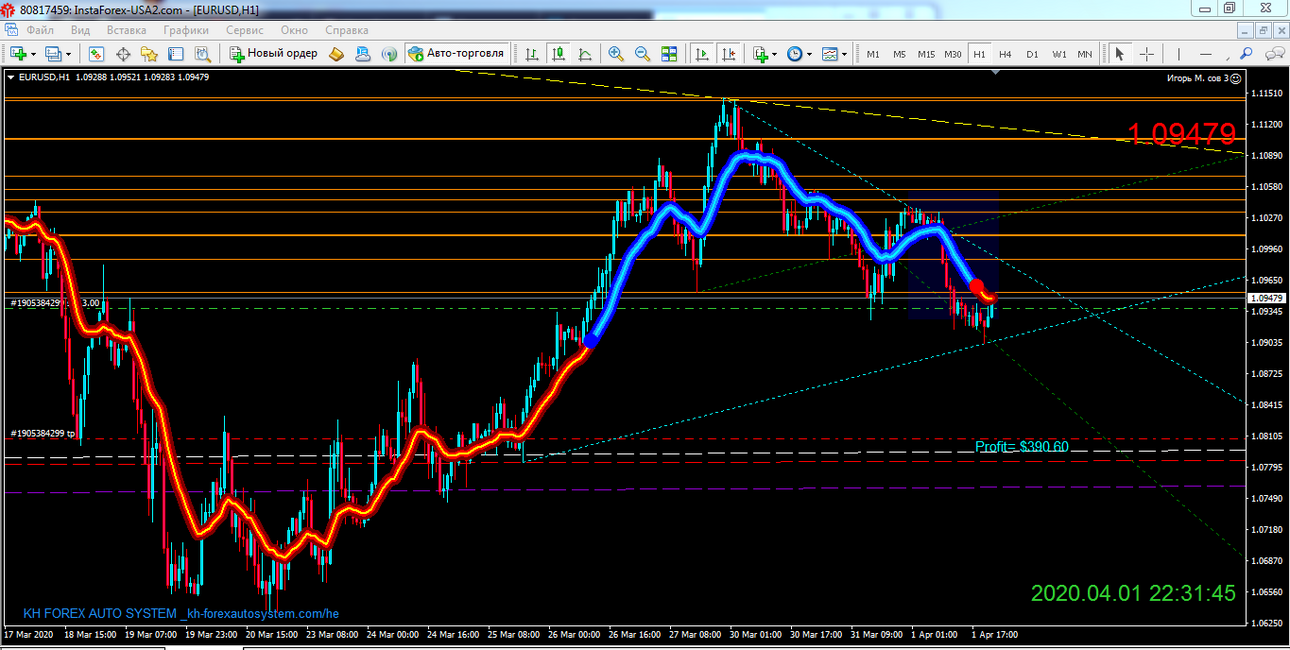Toggle chart auto scroll

(702, 53)
